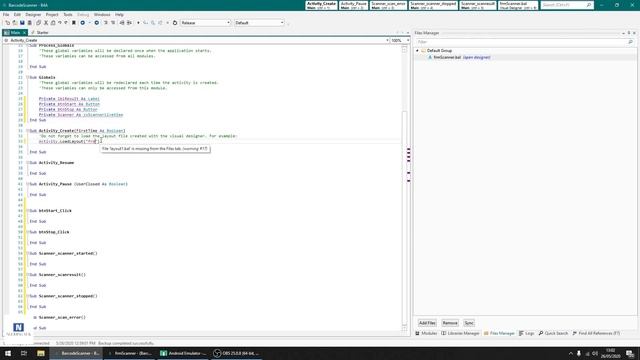This screenshot has width=640, height=360.
Task: Switch to the Libraries Manager tab
Action: click(x=460, y=333)
